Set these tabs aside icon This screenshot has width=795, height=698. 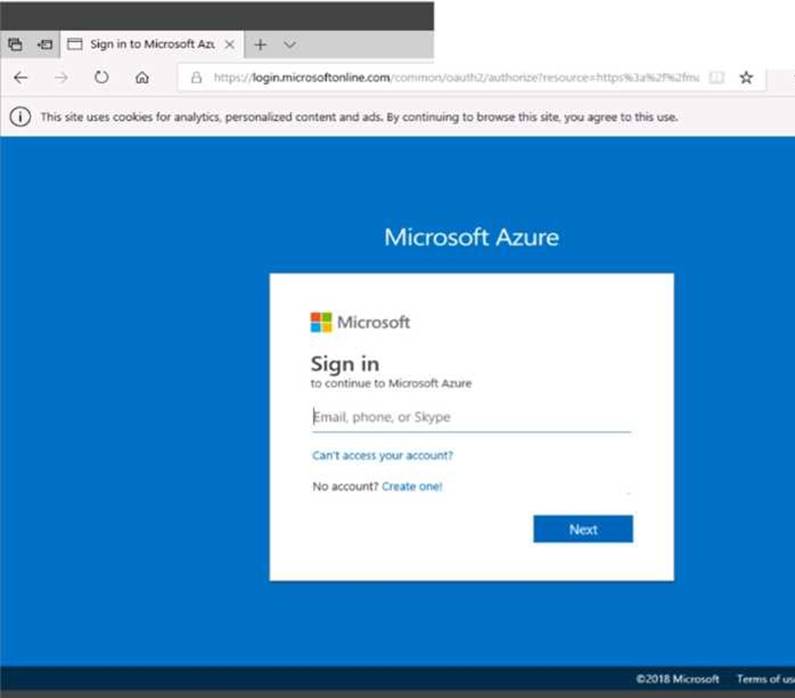(45, 45)
